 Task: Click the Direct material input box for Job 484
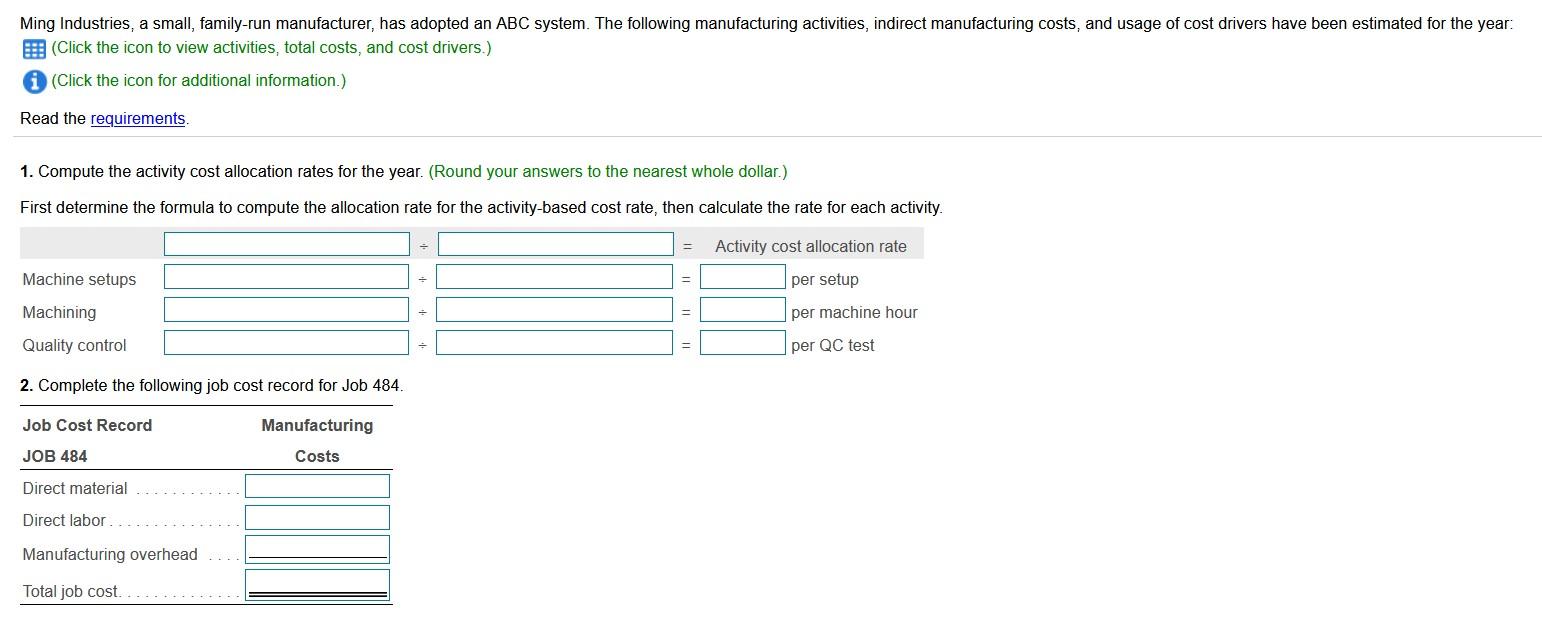click(316, 486)
